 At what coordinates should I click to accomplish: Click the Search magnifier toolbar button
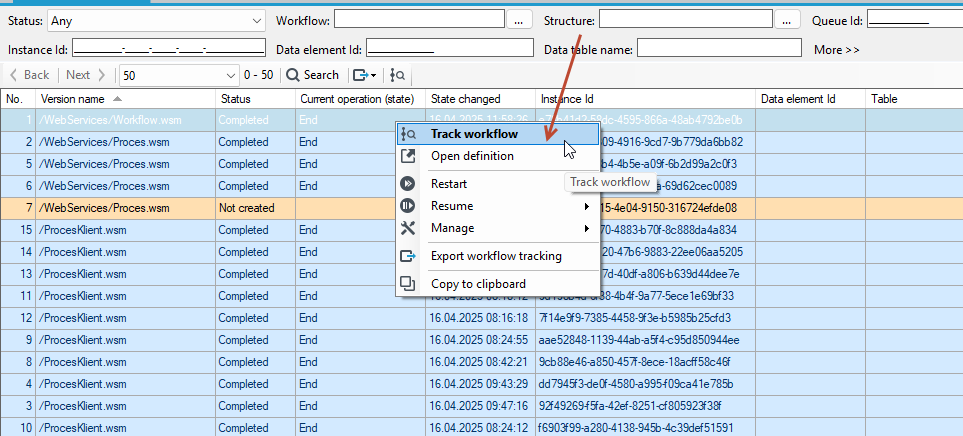313,75
